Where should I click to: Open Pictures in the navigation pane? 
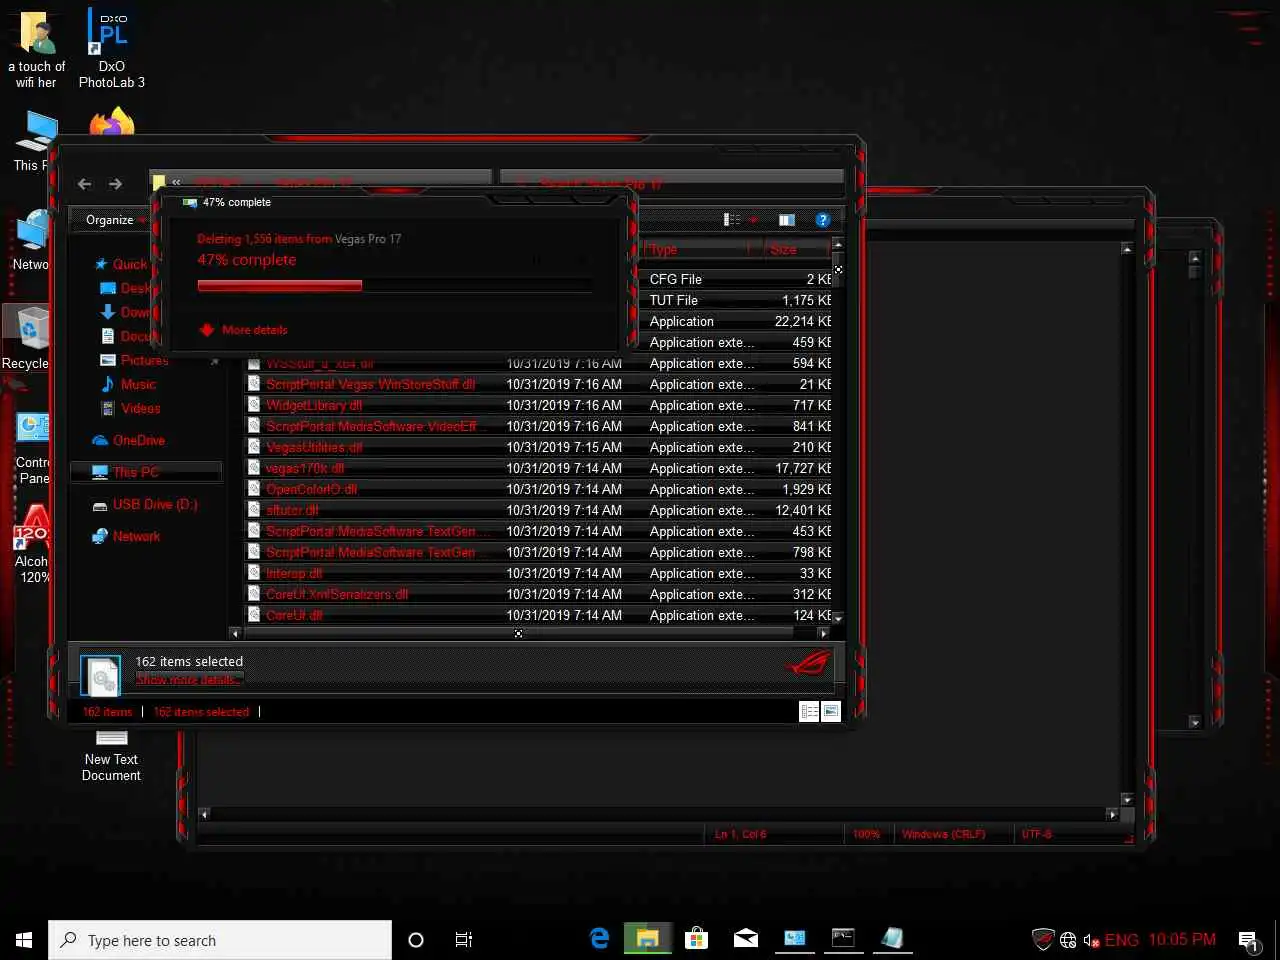pos(145,360)
